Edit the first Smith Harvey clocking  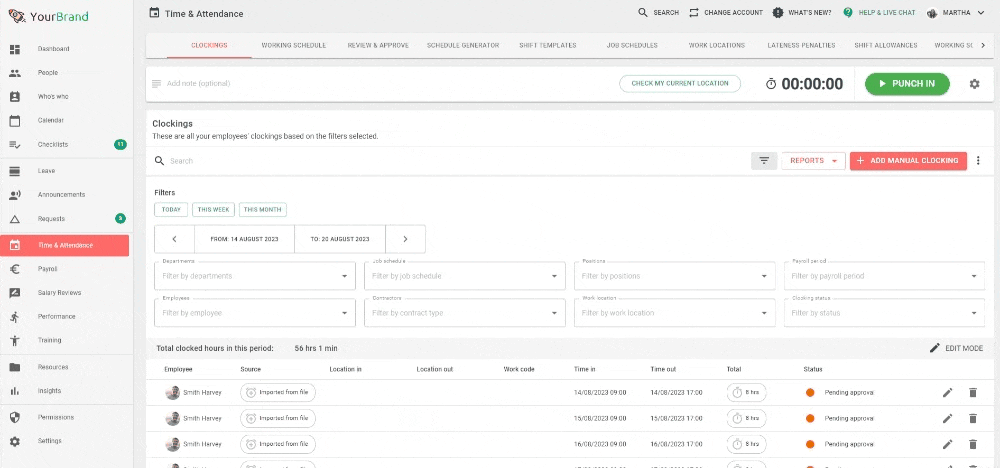[x=947, y=392]
